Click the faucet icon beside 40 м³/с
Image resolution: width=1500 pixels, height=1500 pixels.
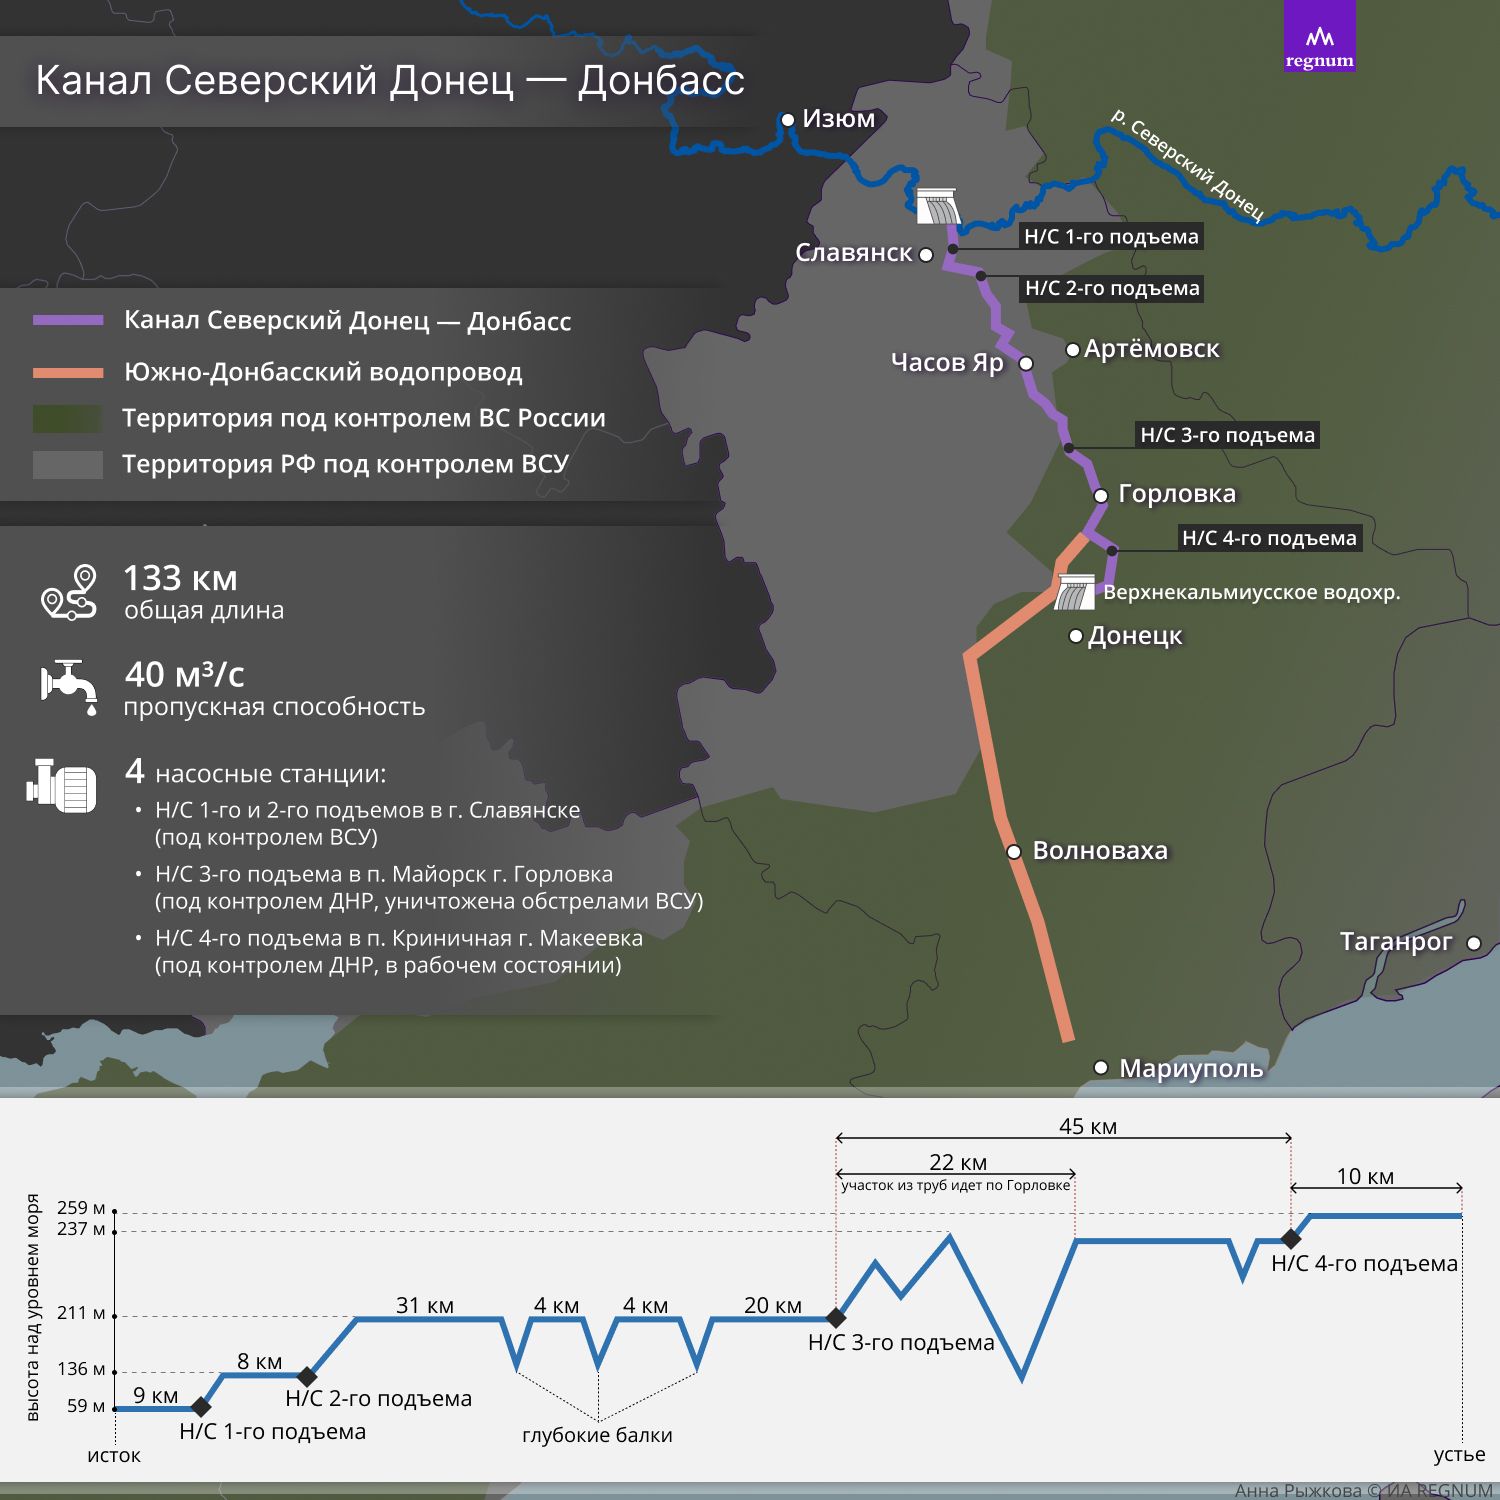(69, 687)
